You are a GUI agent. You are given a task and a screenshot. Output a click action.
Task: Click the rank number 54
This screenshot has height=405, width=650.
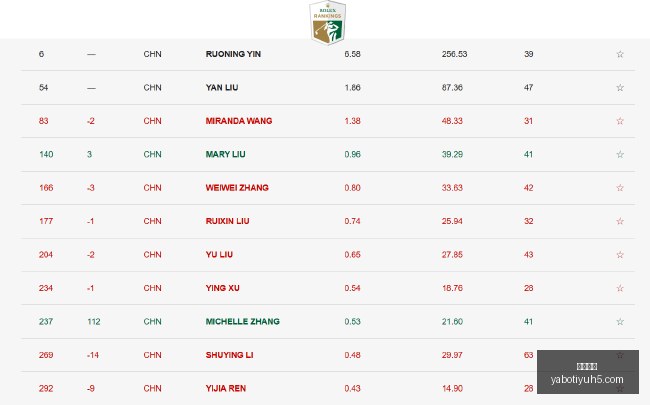click(x=44, y=87)
